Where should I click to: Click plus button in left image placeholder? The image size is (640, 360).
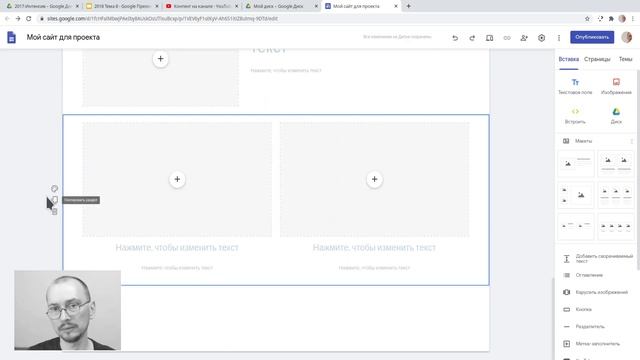point(177,179)
